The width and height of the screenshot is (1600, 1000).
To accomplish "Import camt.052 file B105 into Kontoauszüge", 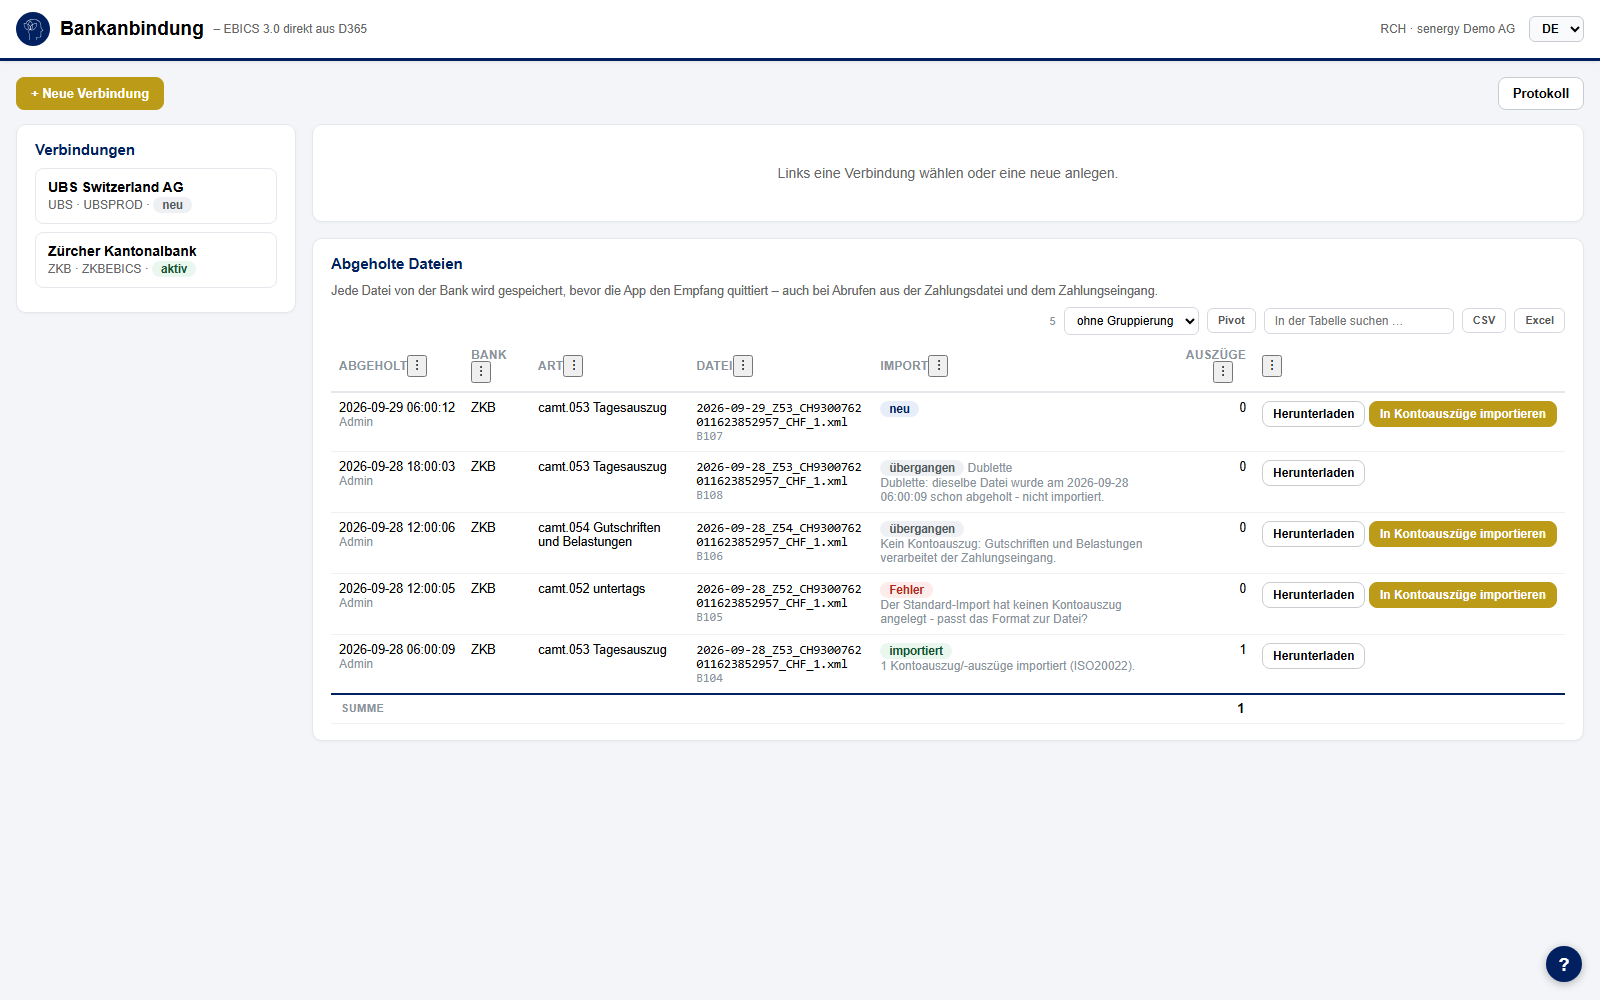I will [1462, 595].
